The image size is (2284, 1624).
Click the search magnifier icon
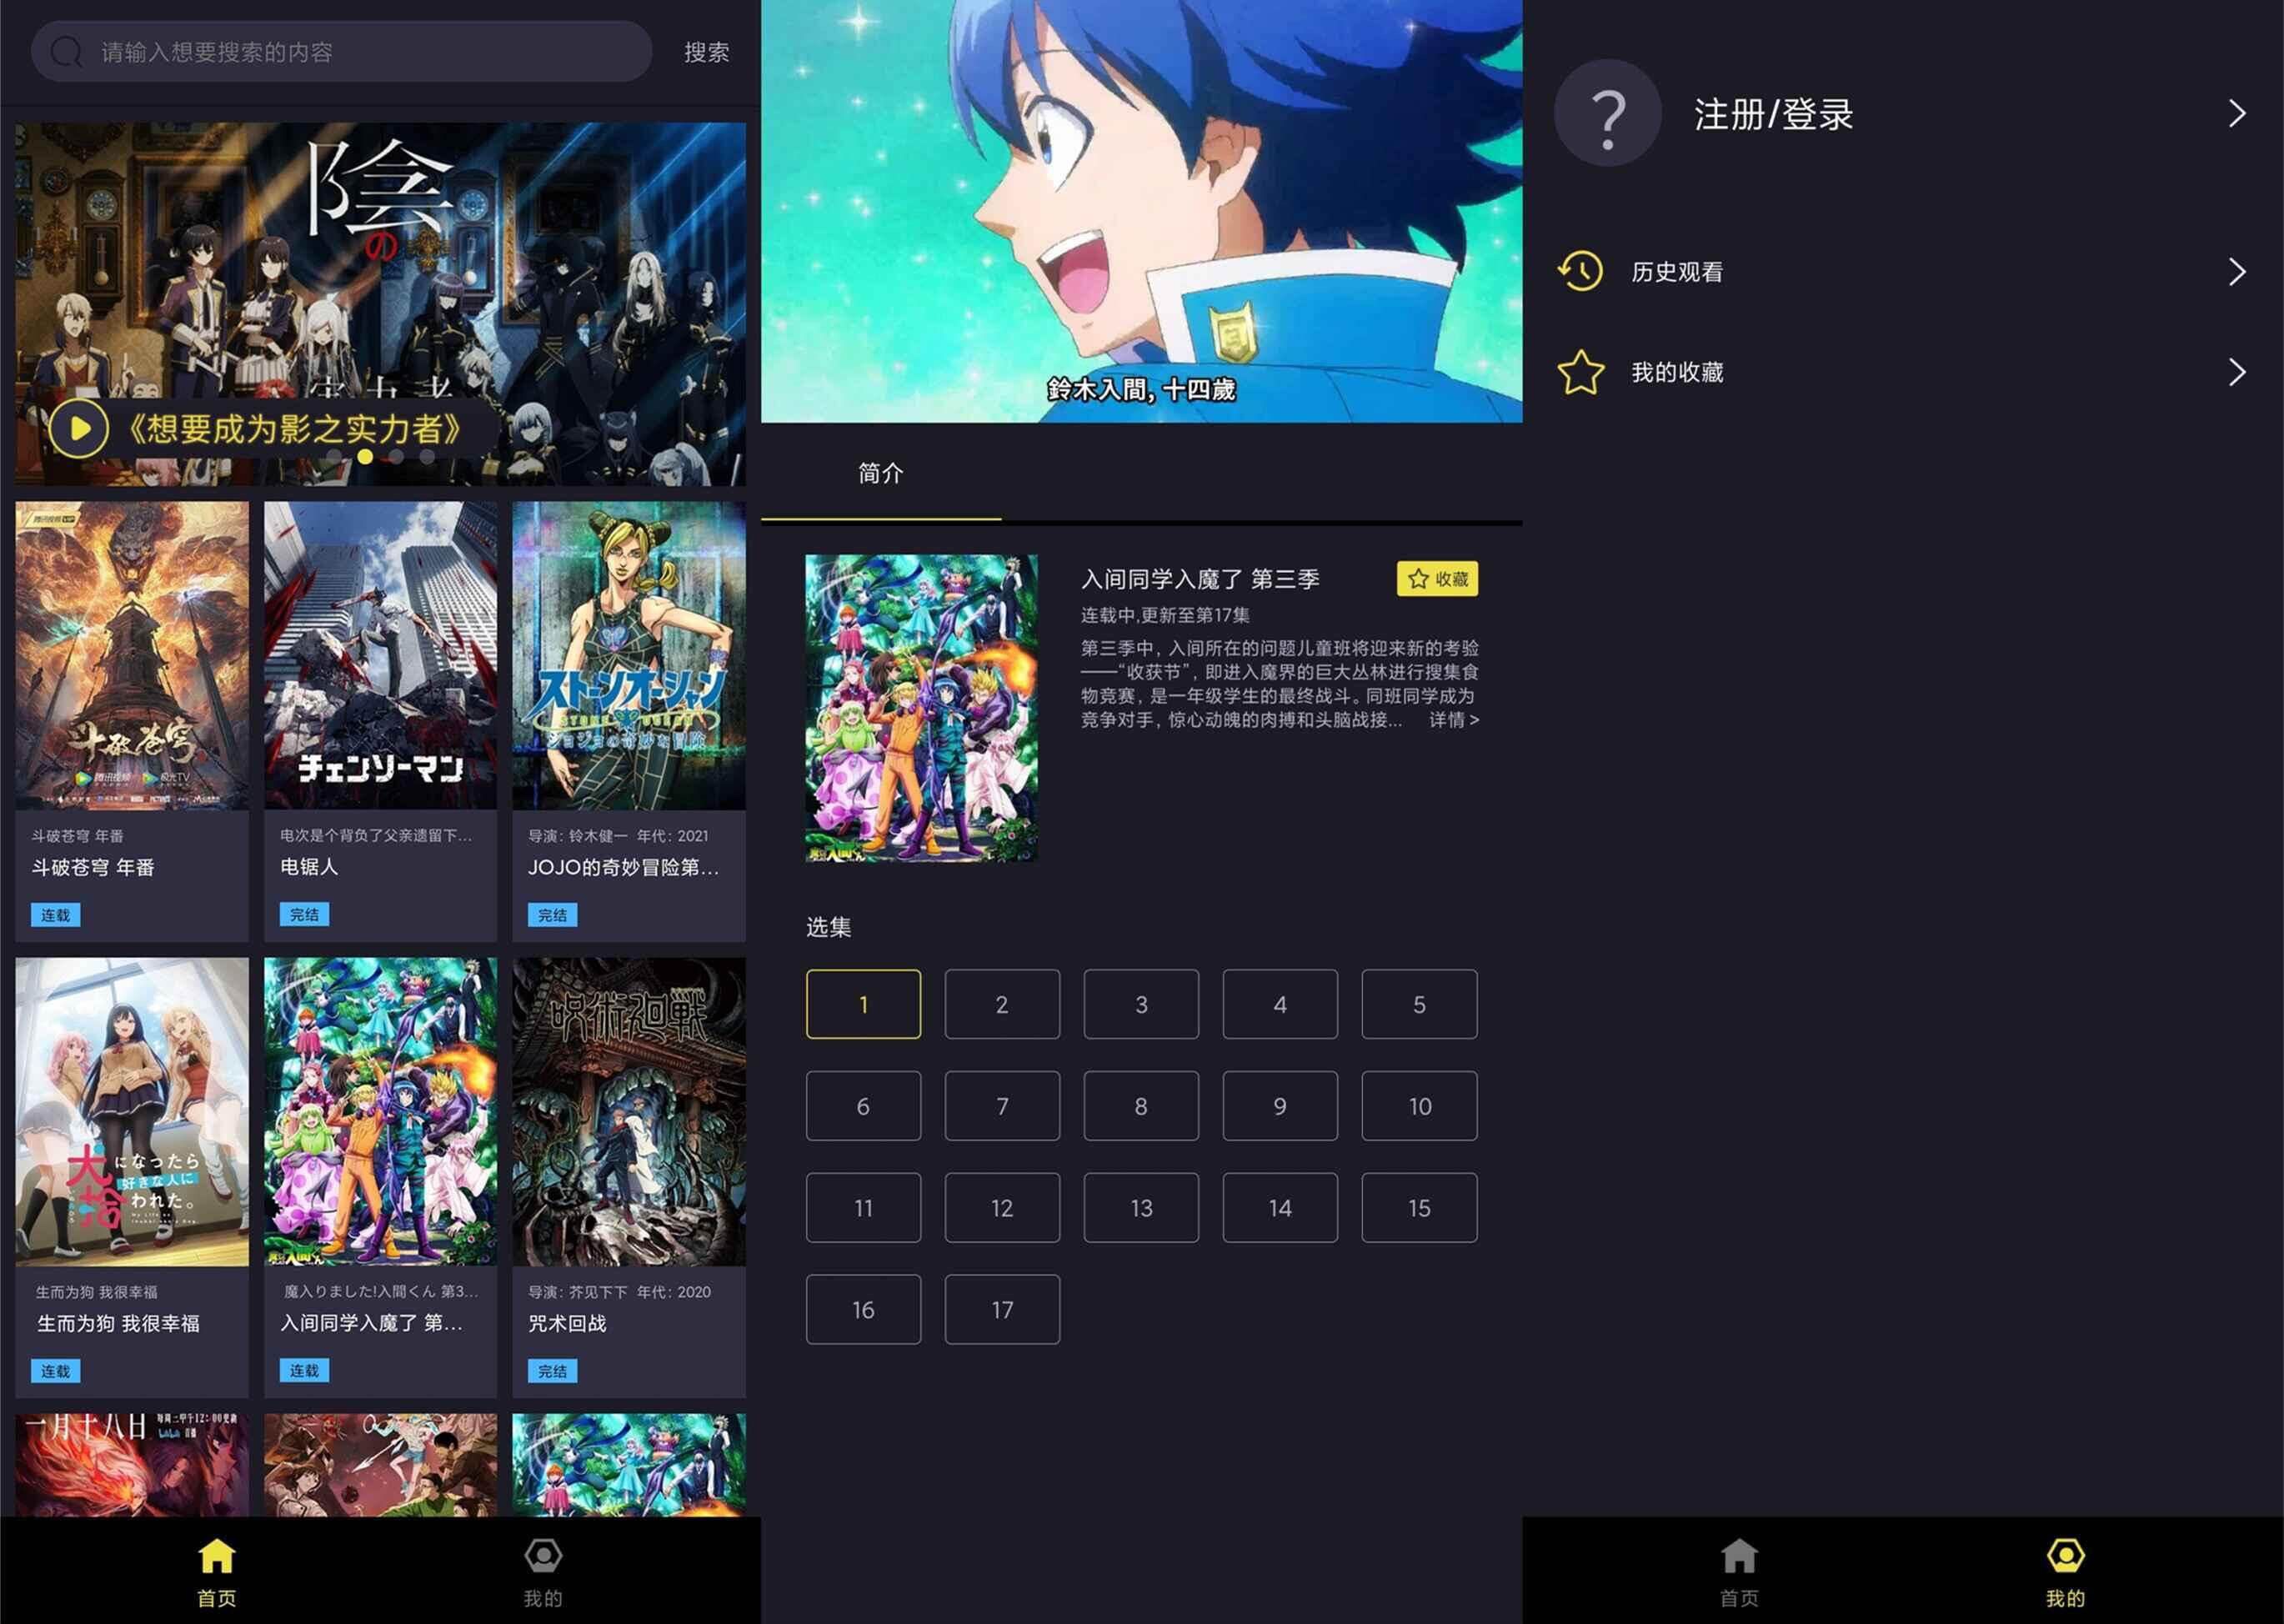click(66, 52)
